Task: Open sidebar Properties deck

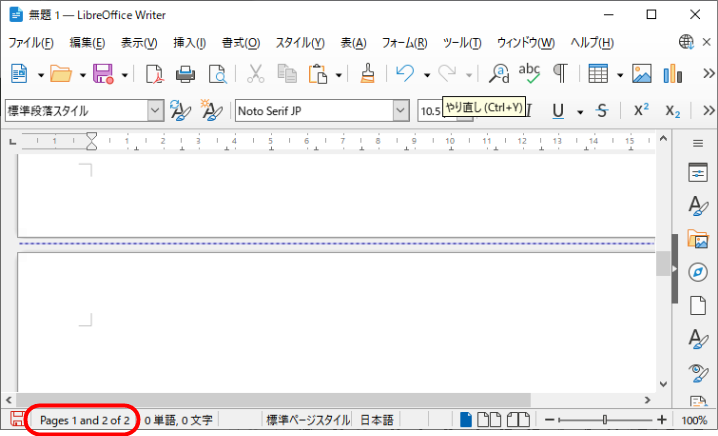Action: [x=698, y=173]
